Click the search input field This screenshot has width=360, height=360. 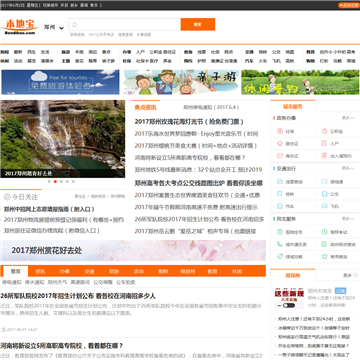click(125, 24)
